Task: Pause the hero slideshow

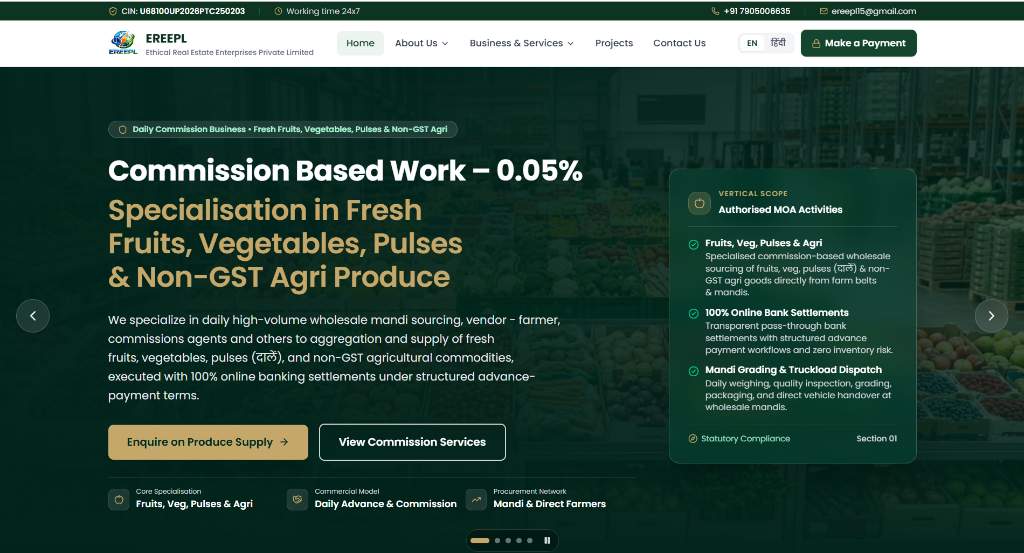Action: [x=547, y=541]
